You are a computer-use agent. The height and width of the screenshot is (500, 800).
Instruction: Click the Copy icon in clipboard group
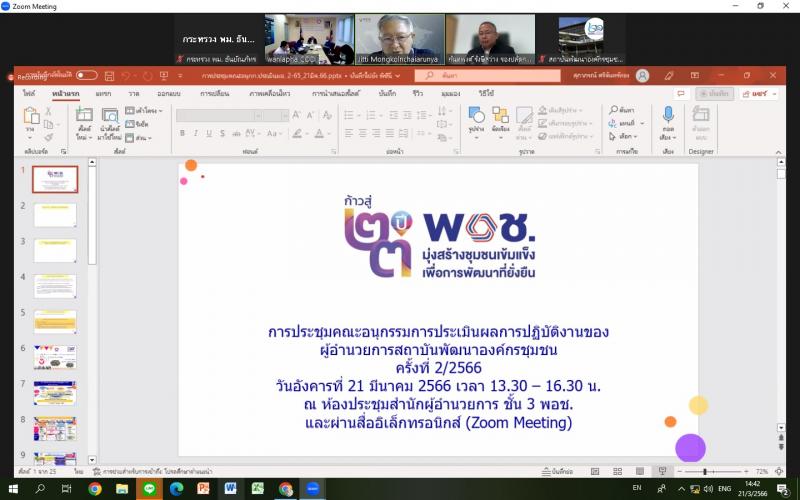[48, 124]
